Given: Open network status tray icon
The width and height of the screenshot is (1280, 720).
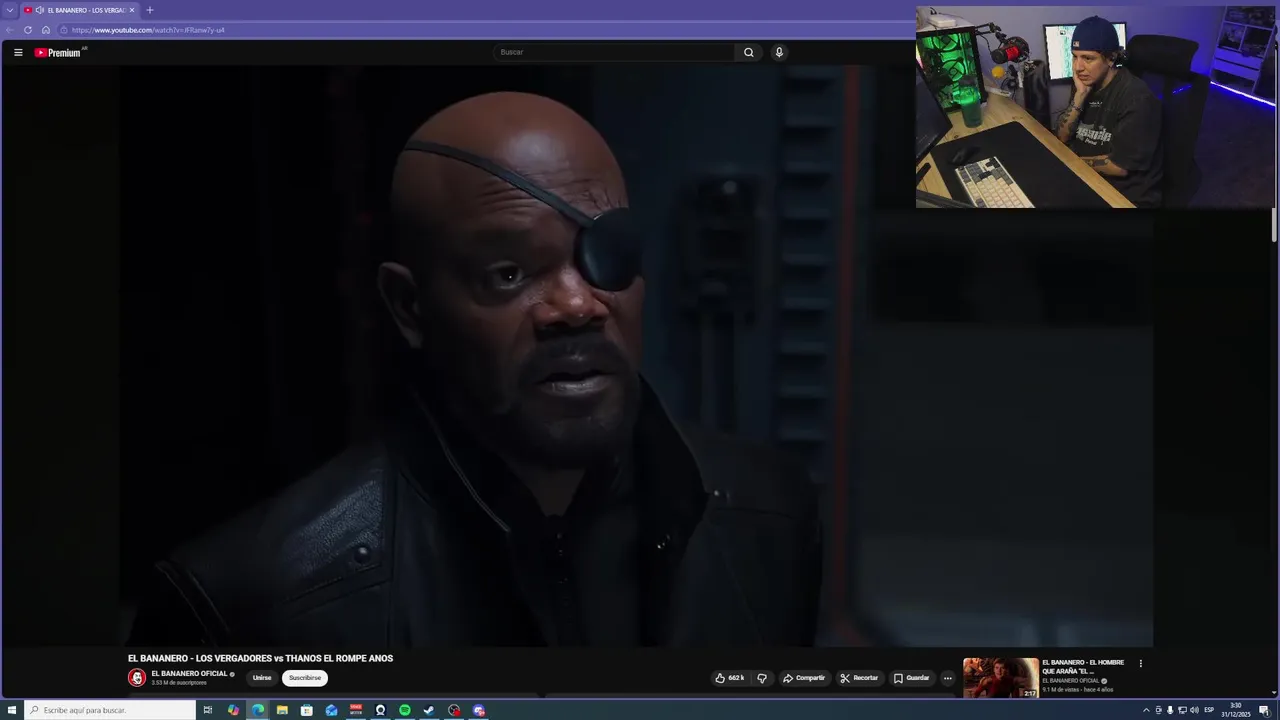Looking at the screenshot, I should coord(1182,710).
